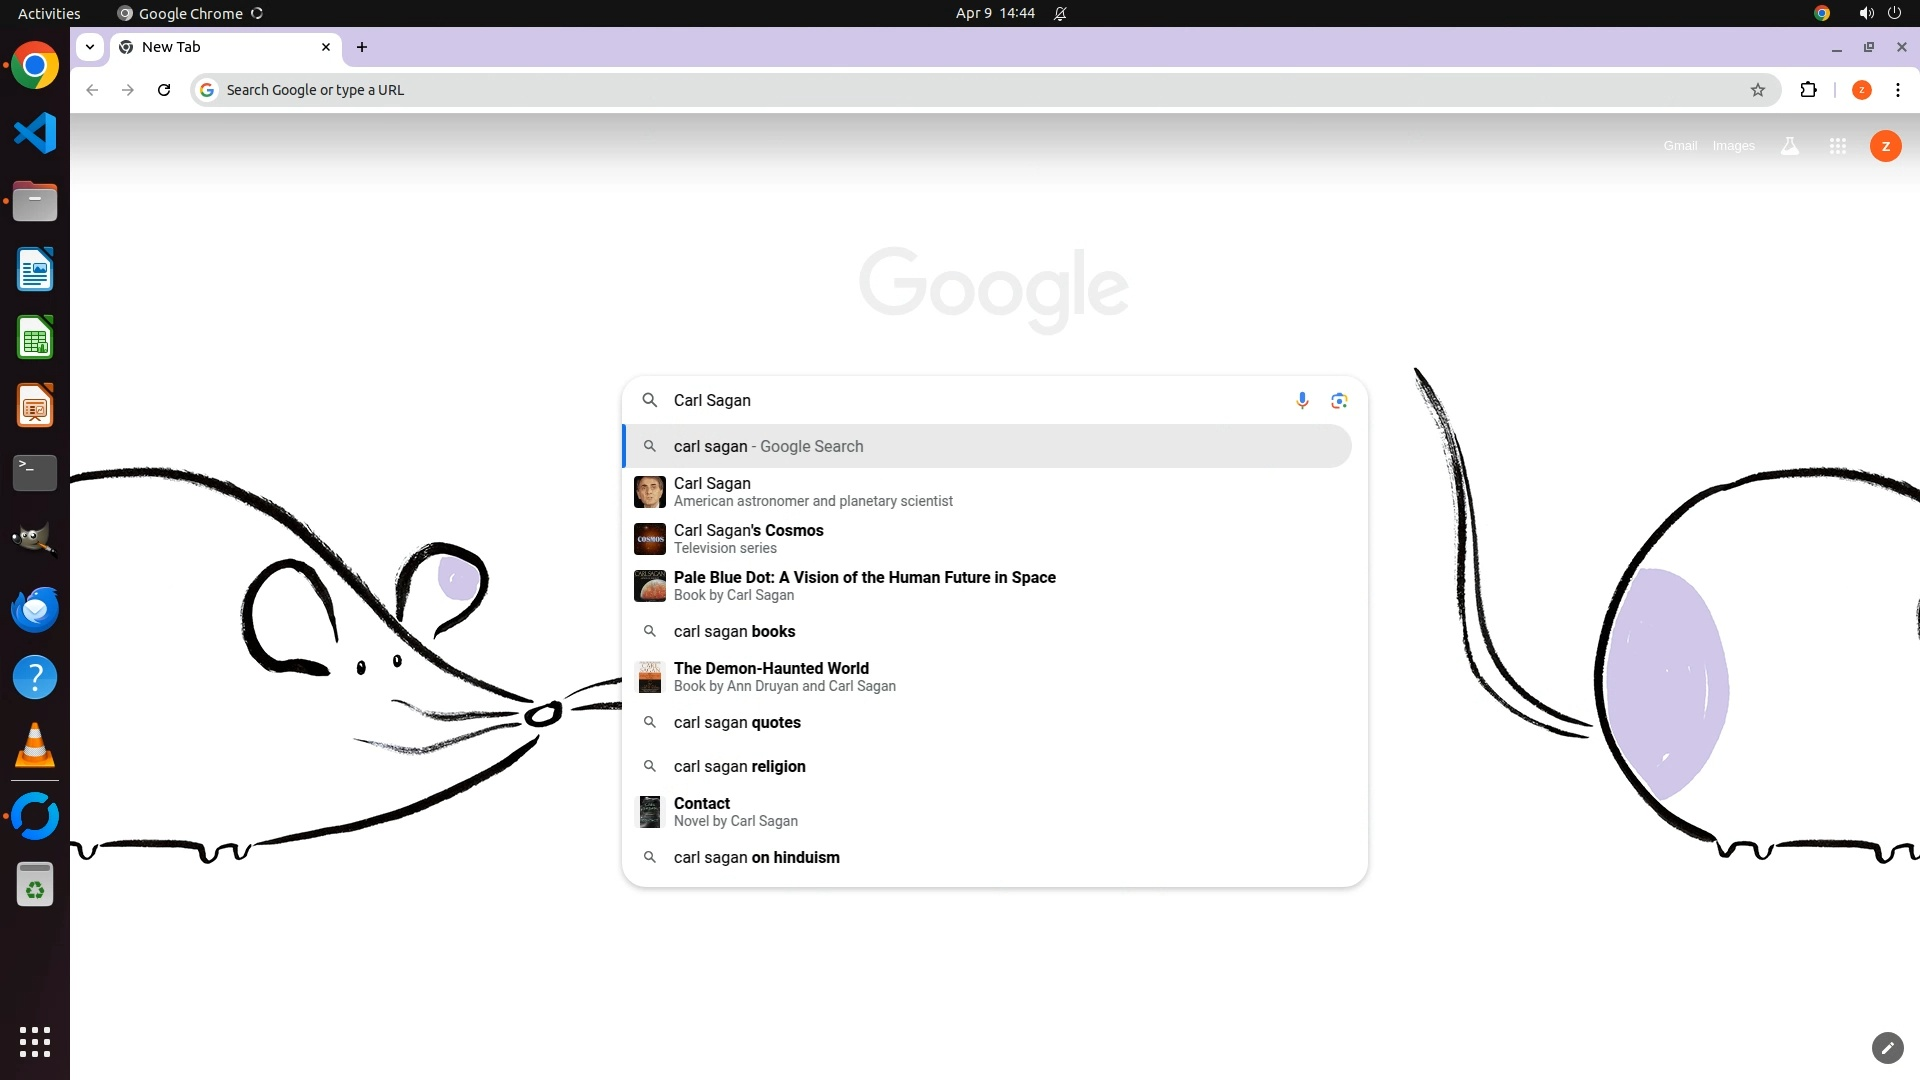This screenshot has width=1920, height=1080.
Task: Toggle the do-not-disturb notification bell
Action: [x=1060, y=13]
